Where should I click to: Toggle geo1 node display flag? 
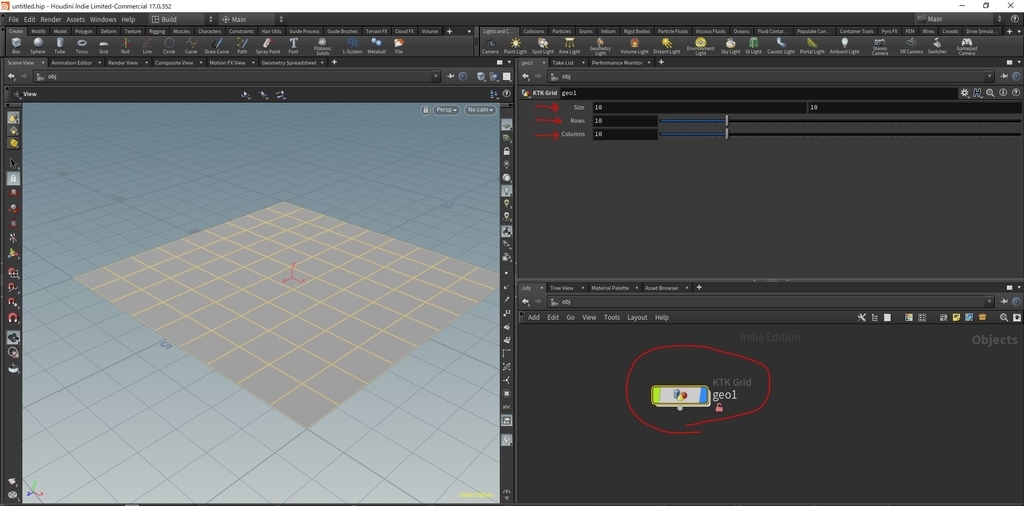703,395
